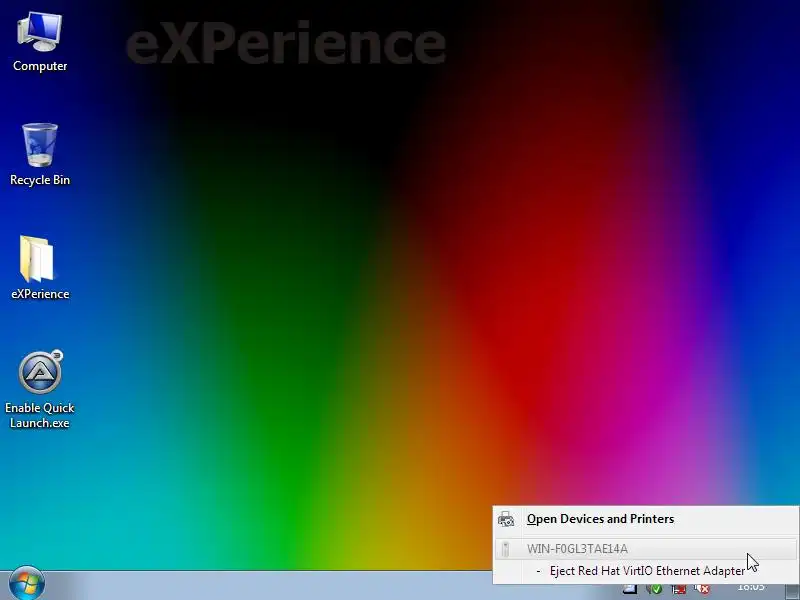Image resolution: width=800 pixels, height=600 pixels.
Task: Click the printer icon beside Open Devices and Printers
Action: pyautogui.click(x=506, y=519)
